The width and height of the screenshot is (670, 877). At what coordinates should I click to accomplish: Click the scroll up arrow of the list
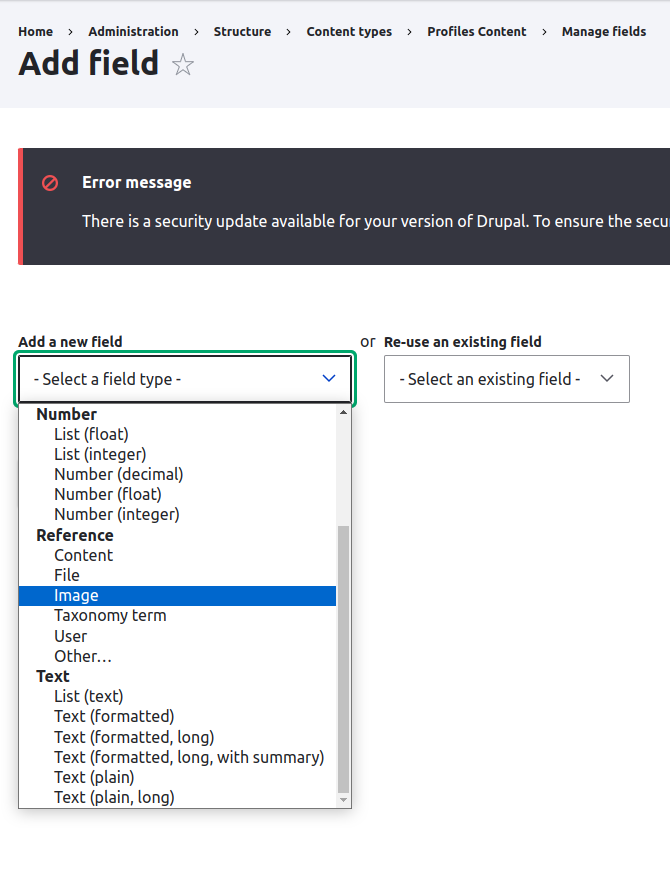(343, 412)
